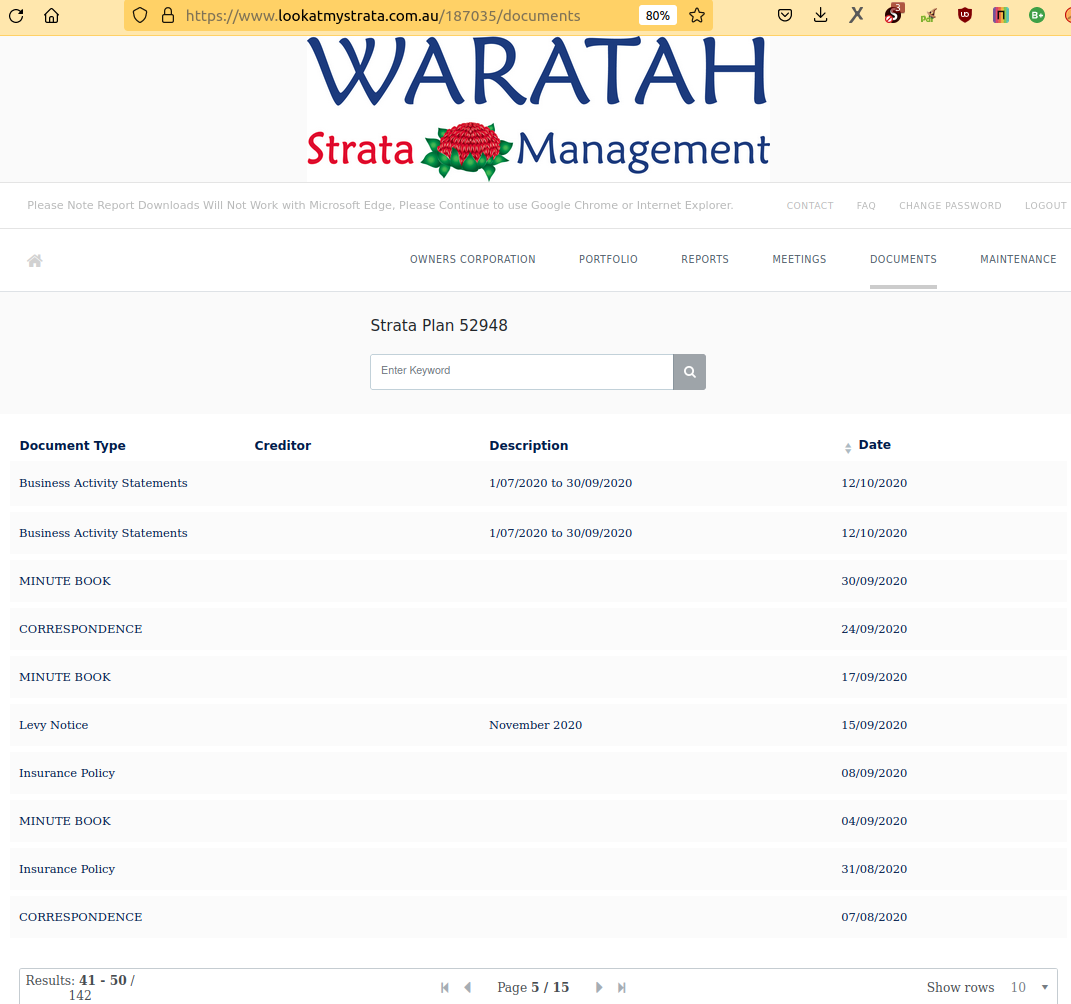Open the REPORTS menu
This screenshot has width=1071, height=1004.
pyautogui.click(x=704, y=260)
